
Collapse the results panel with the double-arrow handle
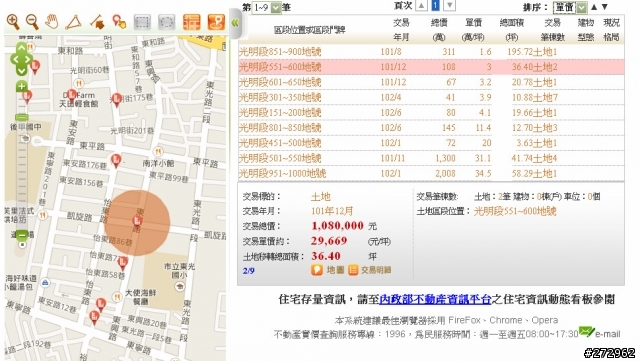(x=235, y=22)
